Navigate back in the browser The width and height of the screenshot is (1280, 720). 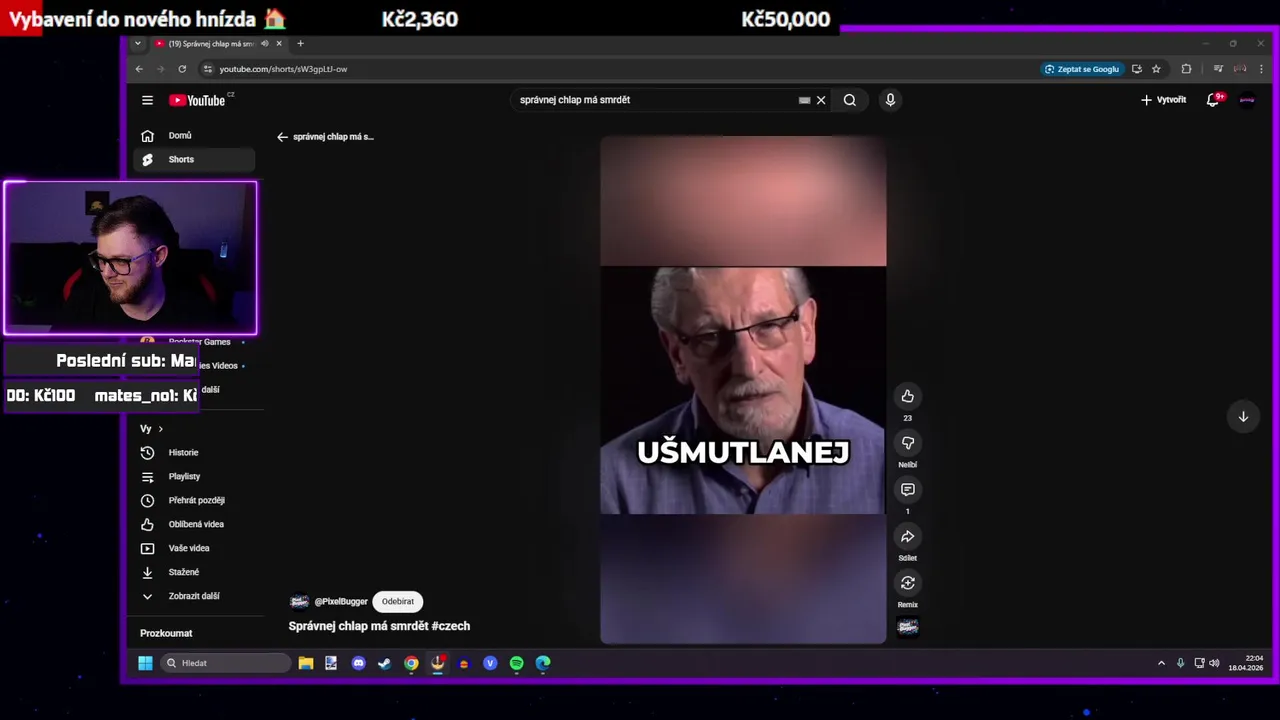tap(139, 69)
